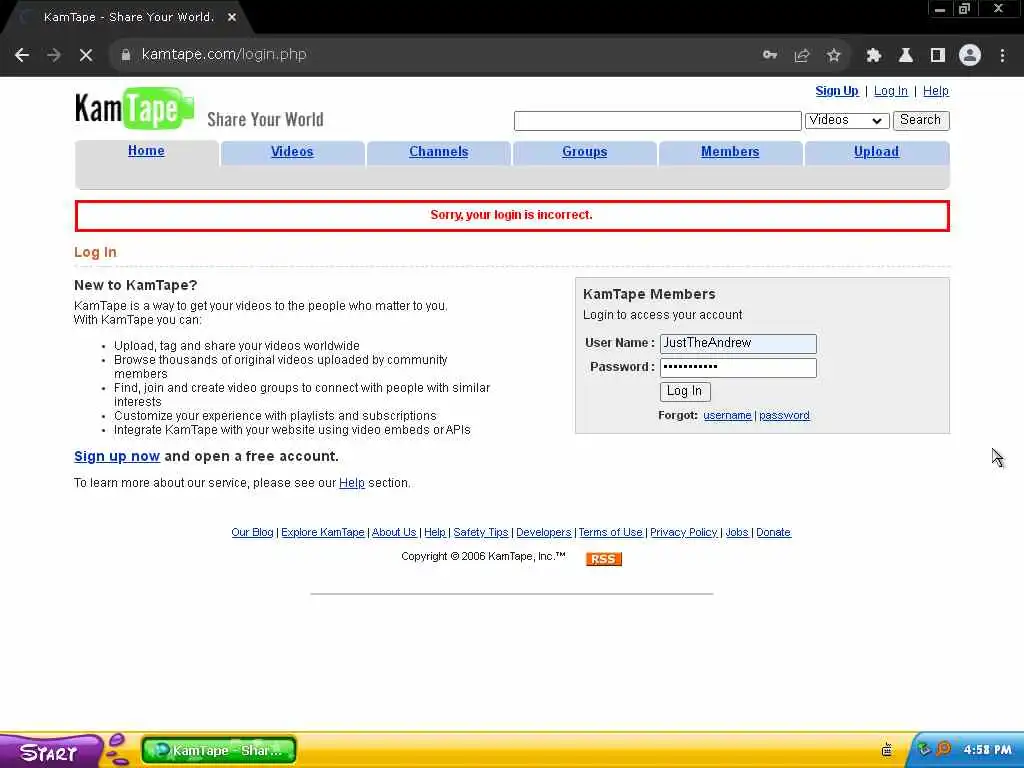Screen dimensions: 1024x768
Task: Click the share page icon
Action: (x=802, y=55)
